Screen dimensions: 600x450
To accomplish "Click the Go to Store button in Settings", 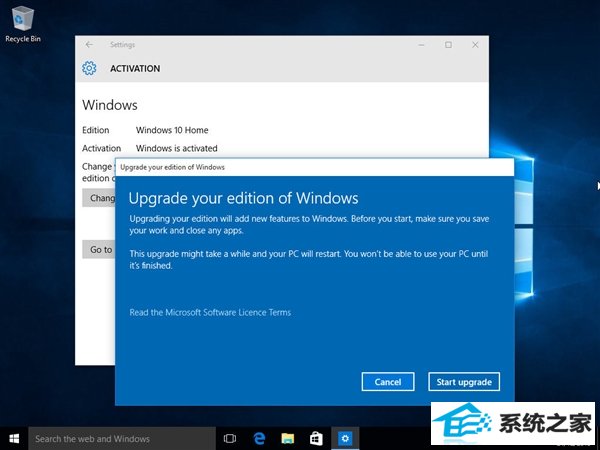I will tap(99, 249).
